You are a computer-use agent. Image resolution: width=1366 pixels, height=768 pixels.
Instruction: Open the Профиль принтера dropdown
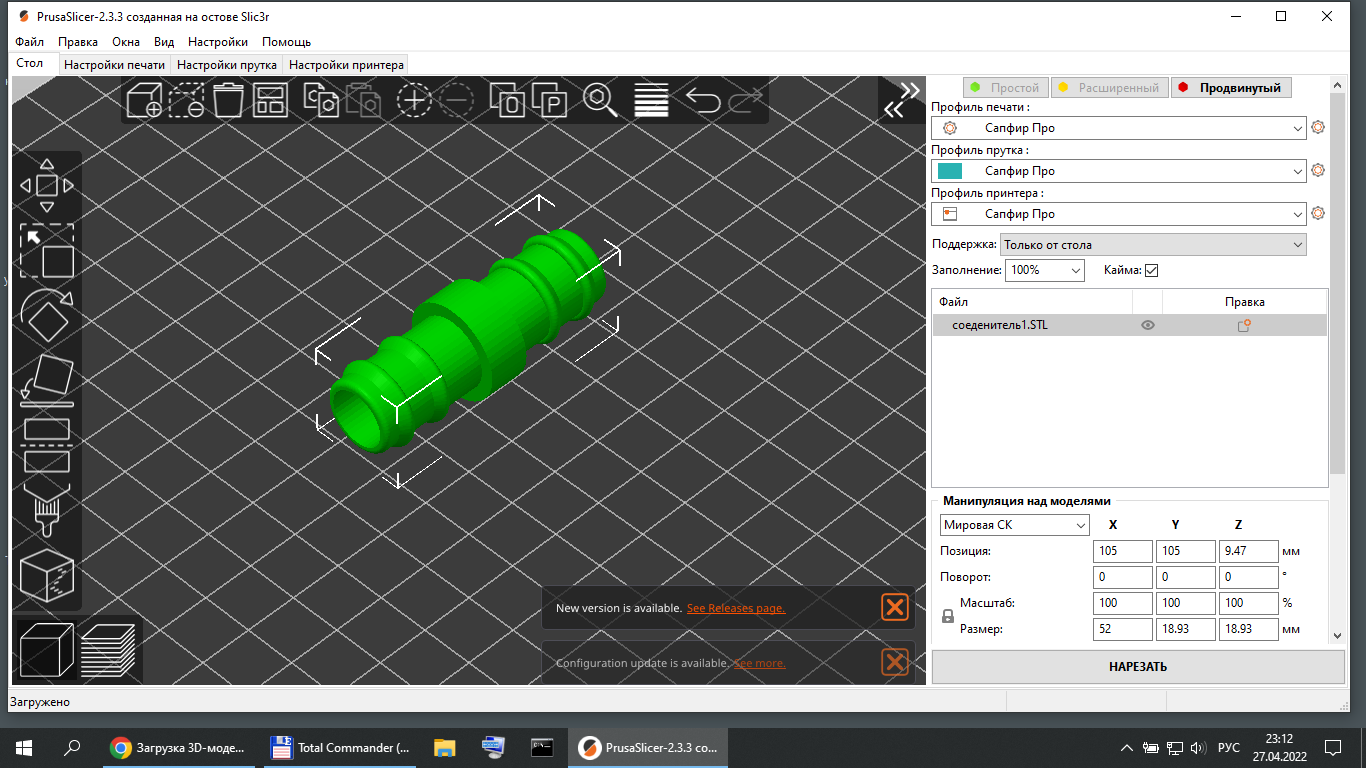(x=1119, y=214)
